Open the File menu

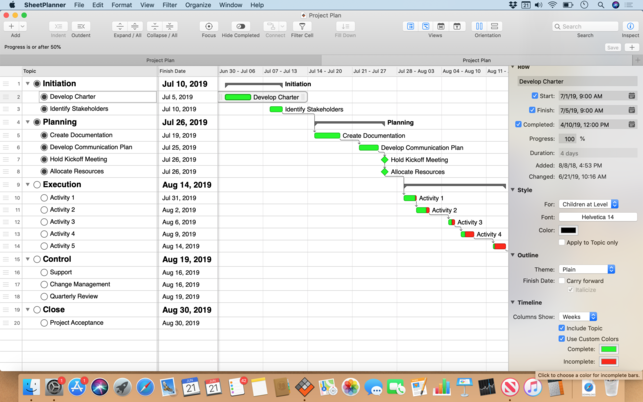click(79, 5)
